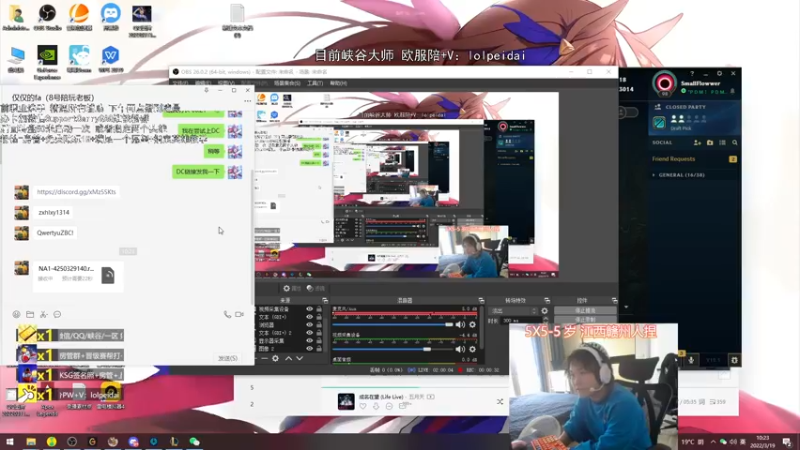Open WeChat chat more options ellipsis
This screenshot has width=800, height=450.
point(247,101)
